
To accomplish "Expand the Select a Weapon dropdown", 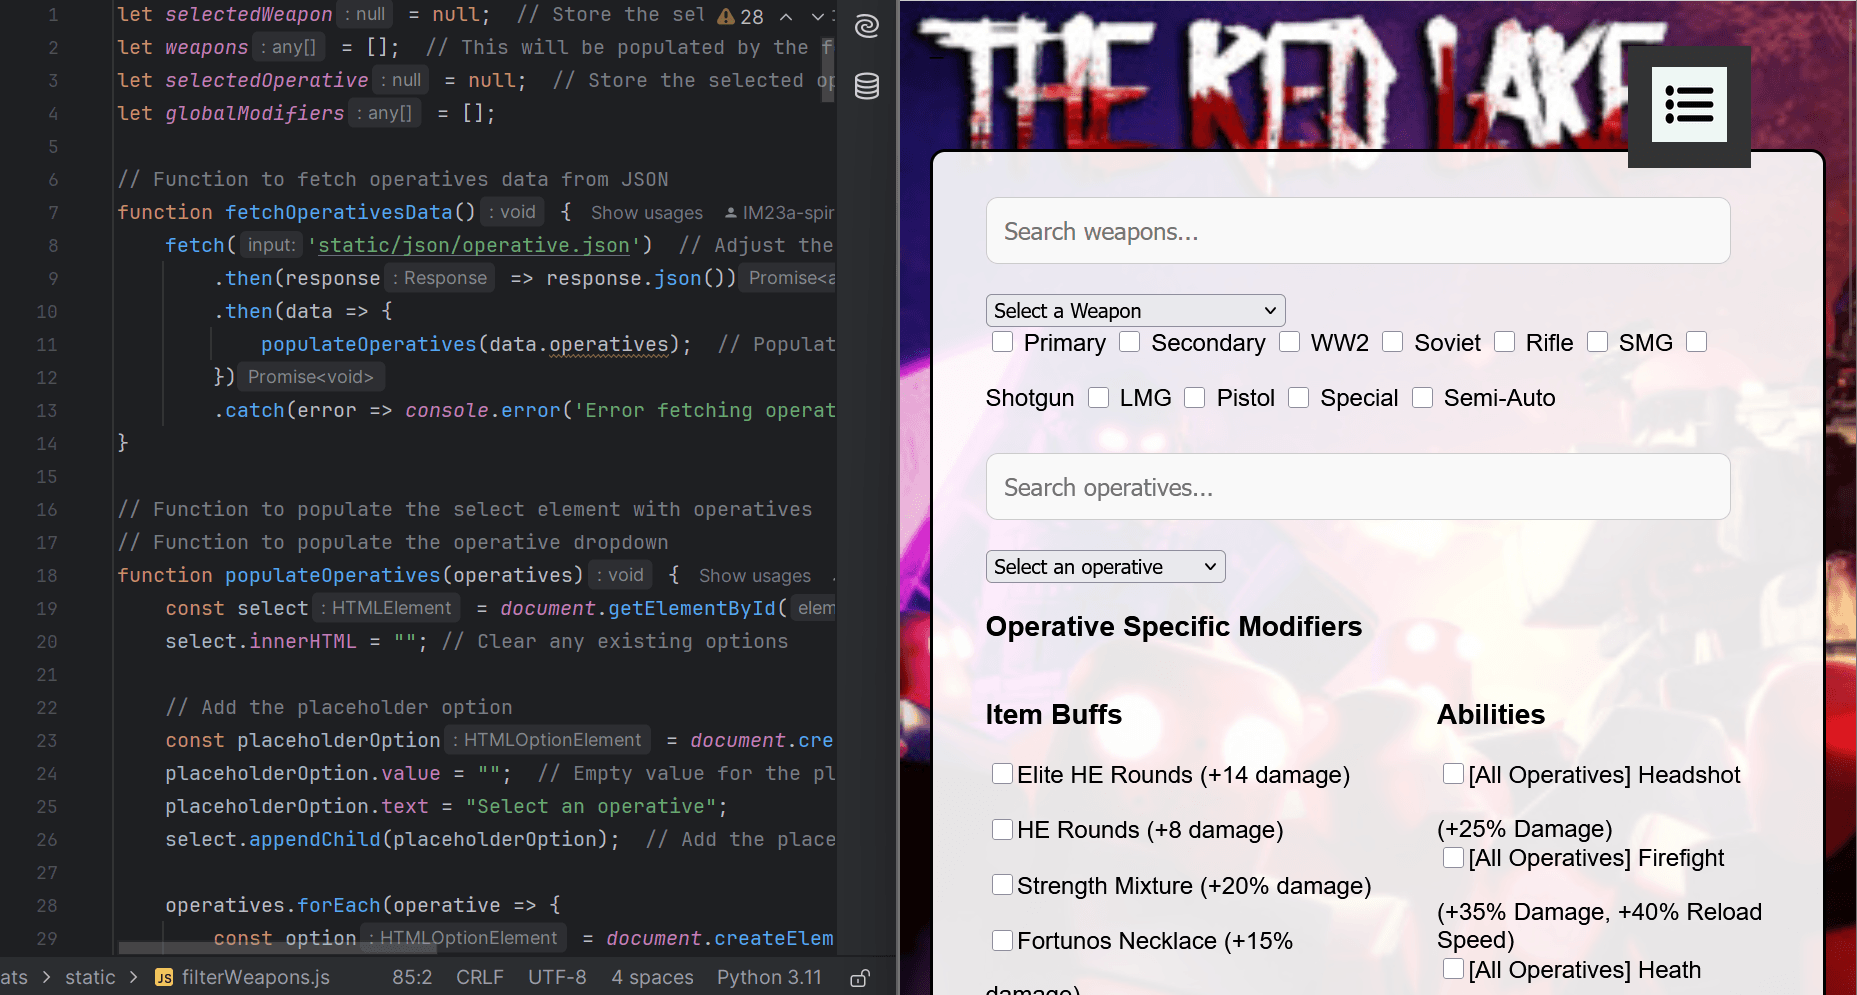I will tap(1135, 311).
